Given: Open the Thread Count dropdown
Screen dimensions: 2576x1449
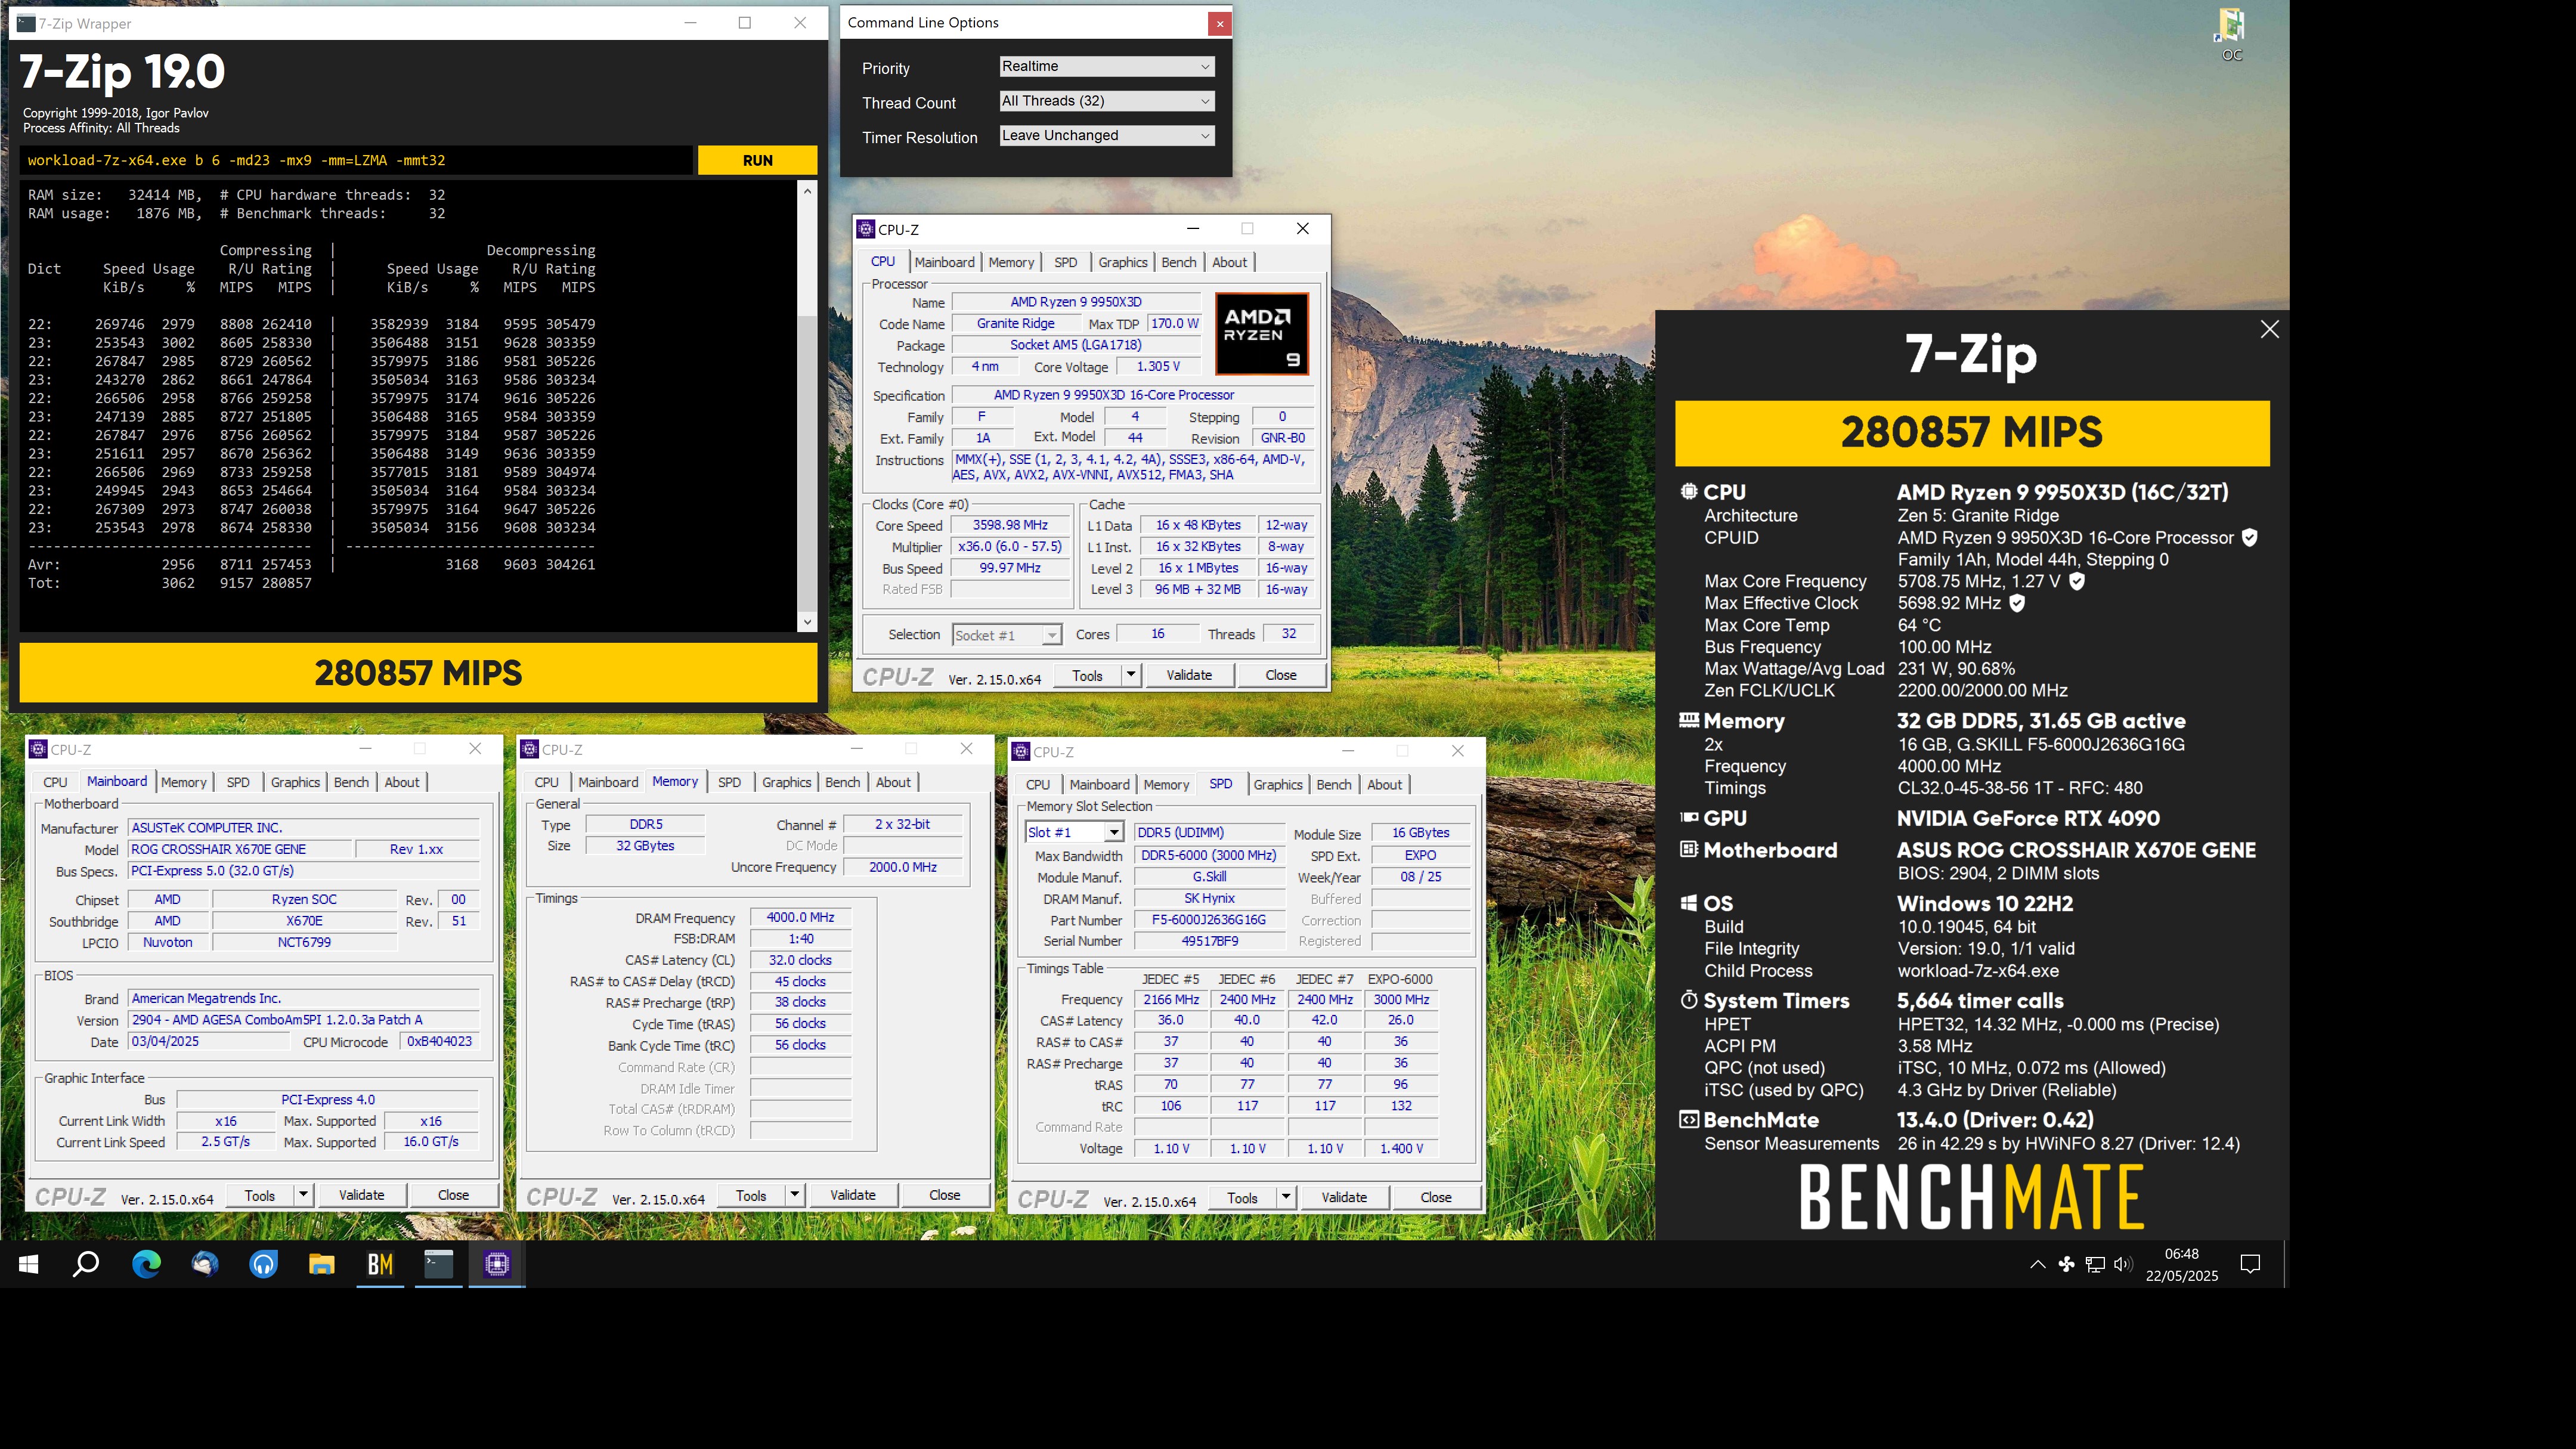Looking at the screenshot, I should click(1107, 101).
